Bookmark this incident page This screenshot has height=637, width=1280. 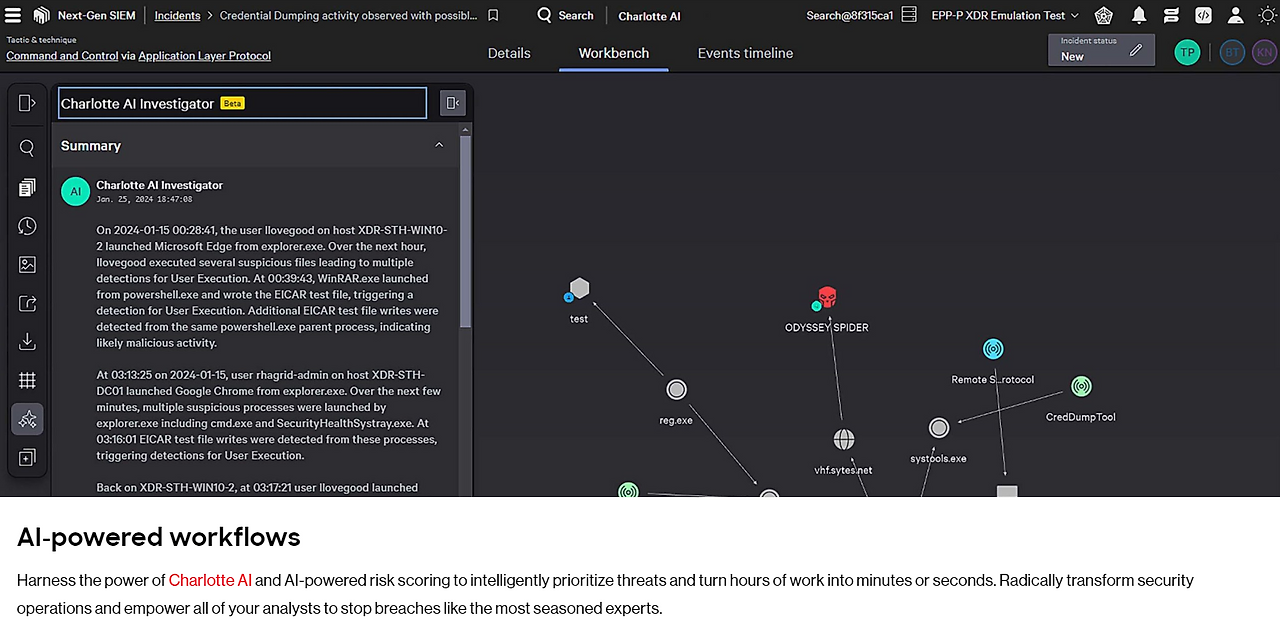coord(493,15)
